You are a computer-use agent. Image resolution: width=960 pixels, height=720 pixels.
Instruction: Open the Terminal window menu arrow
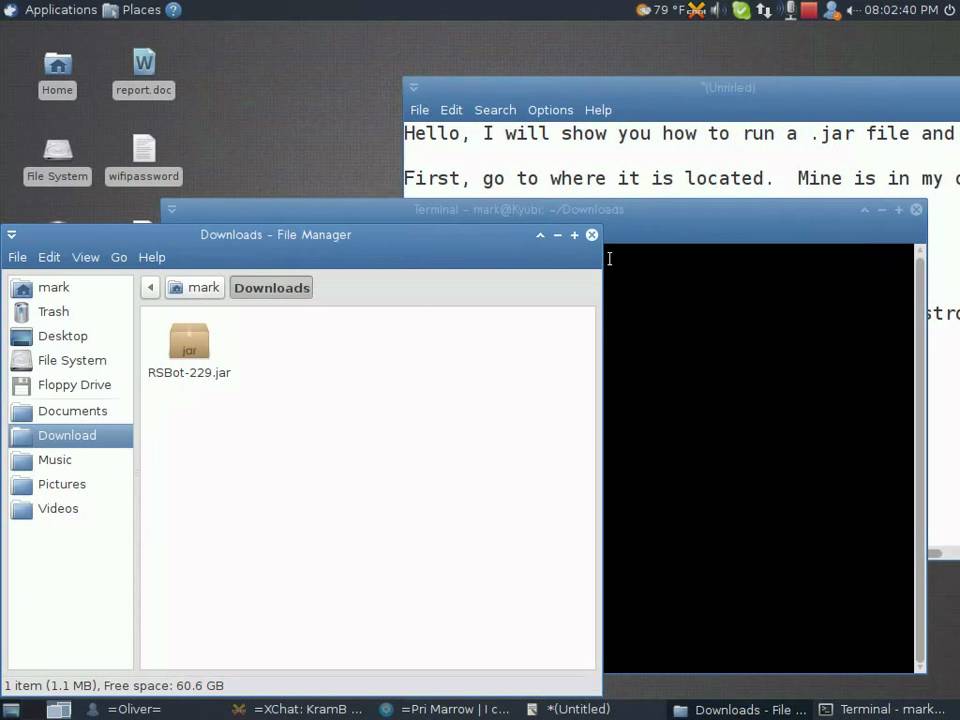coord(172,209)
